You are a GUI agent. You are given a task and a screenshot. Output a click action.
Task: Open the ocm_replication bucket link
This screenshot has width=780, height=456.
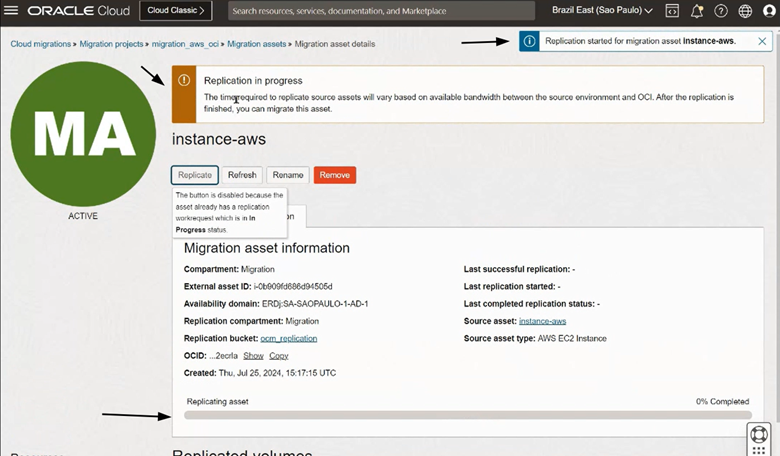288,338
